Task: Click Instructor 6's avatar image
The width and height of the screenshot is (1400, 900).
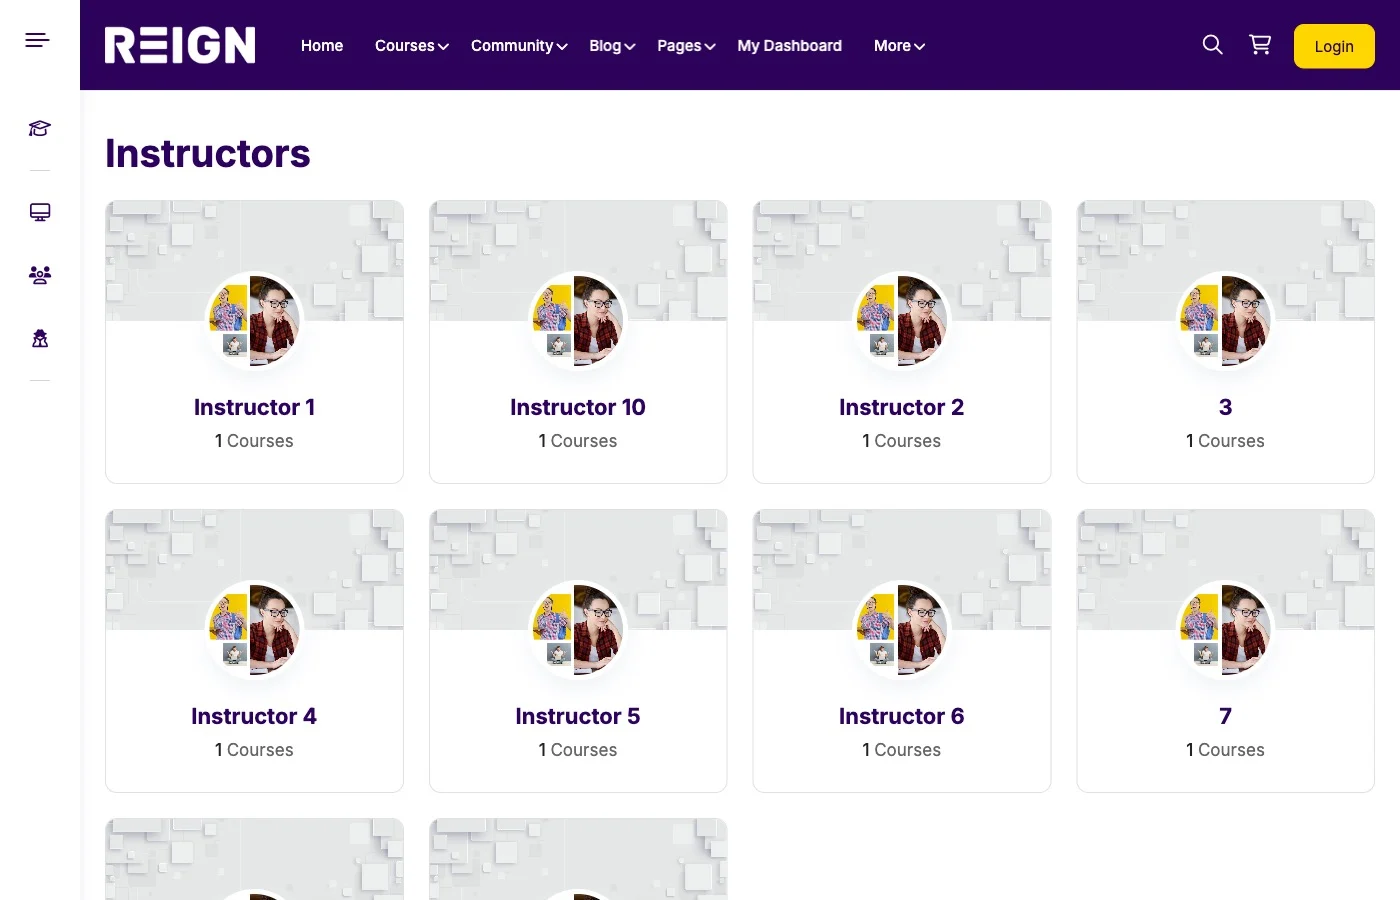Action: 901,630
